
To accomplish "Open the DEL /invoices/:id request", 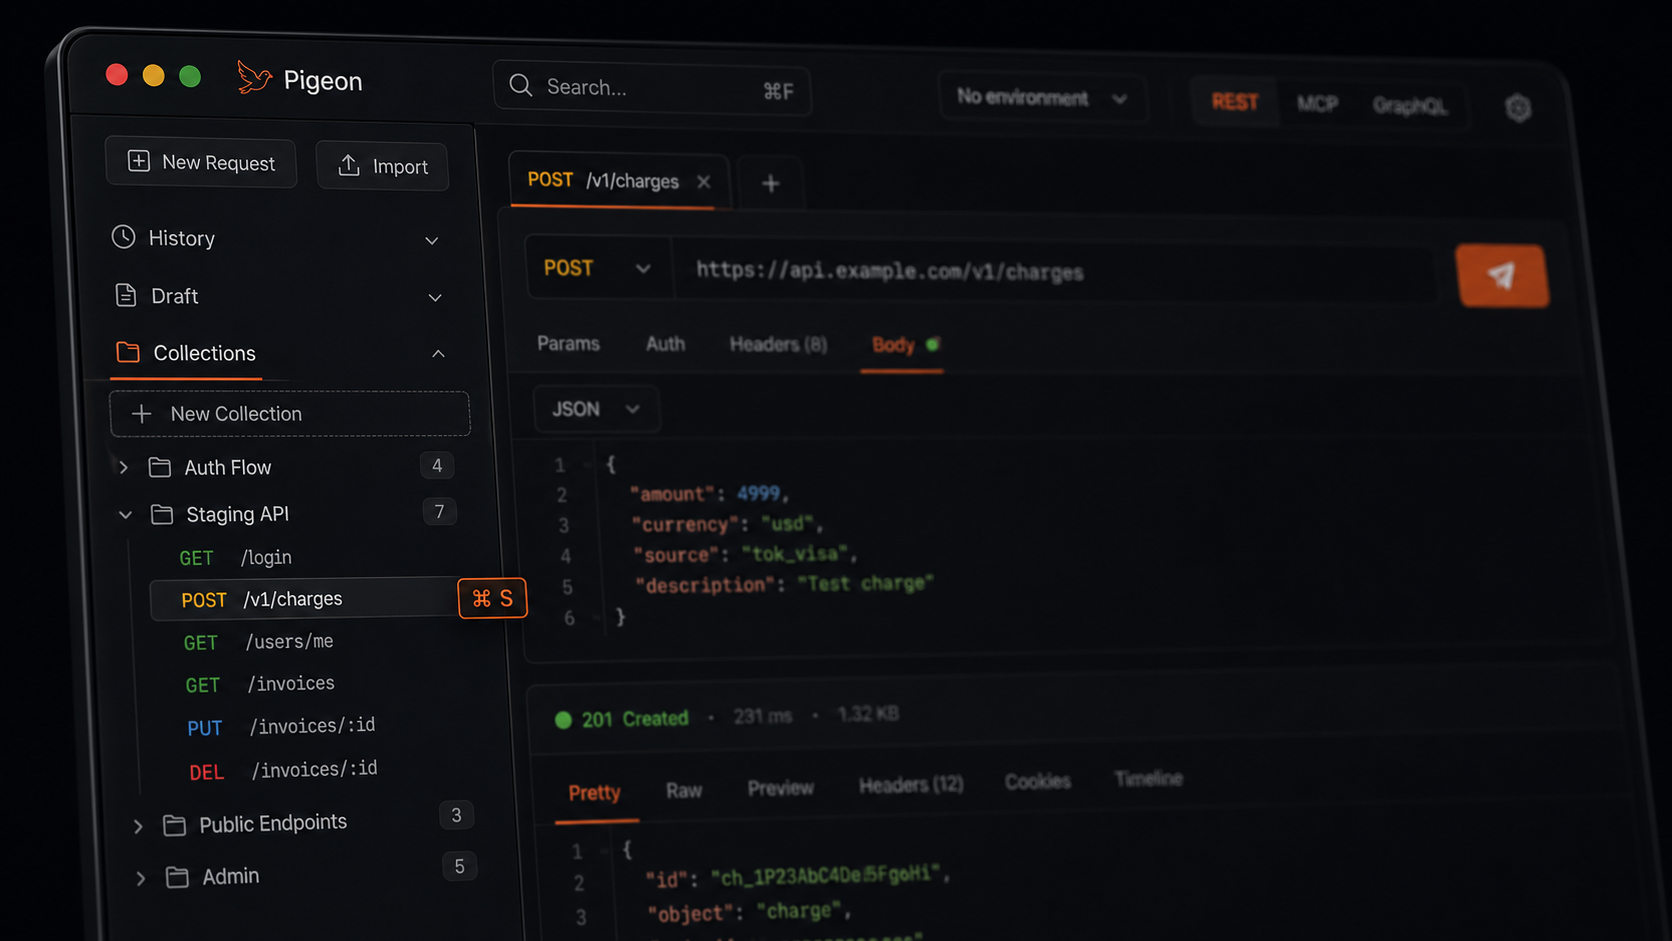I will coord(284,770).
